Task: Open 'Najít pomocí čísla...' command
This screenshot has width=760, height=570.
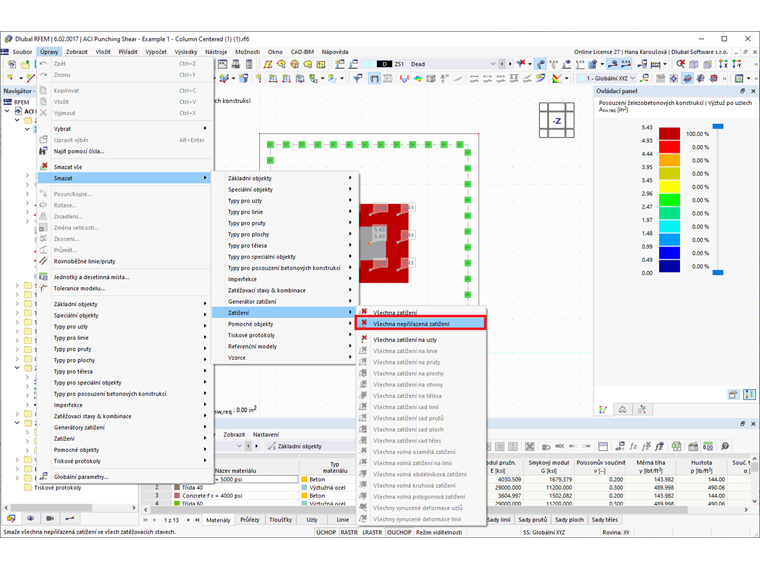Action: coord(79,151)
